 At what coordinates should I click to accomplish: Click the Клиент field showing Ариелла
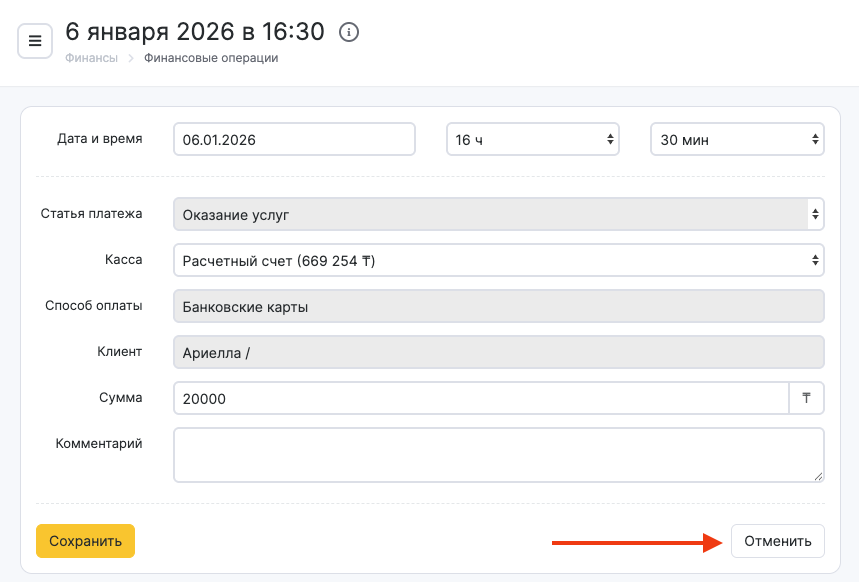(498, 352)
